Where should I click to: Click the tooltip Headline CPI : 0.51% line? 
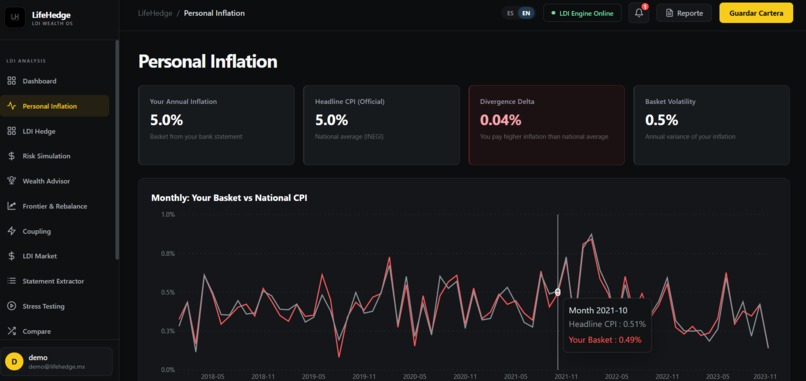tap(607, 324)
